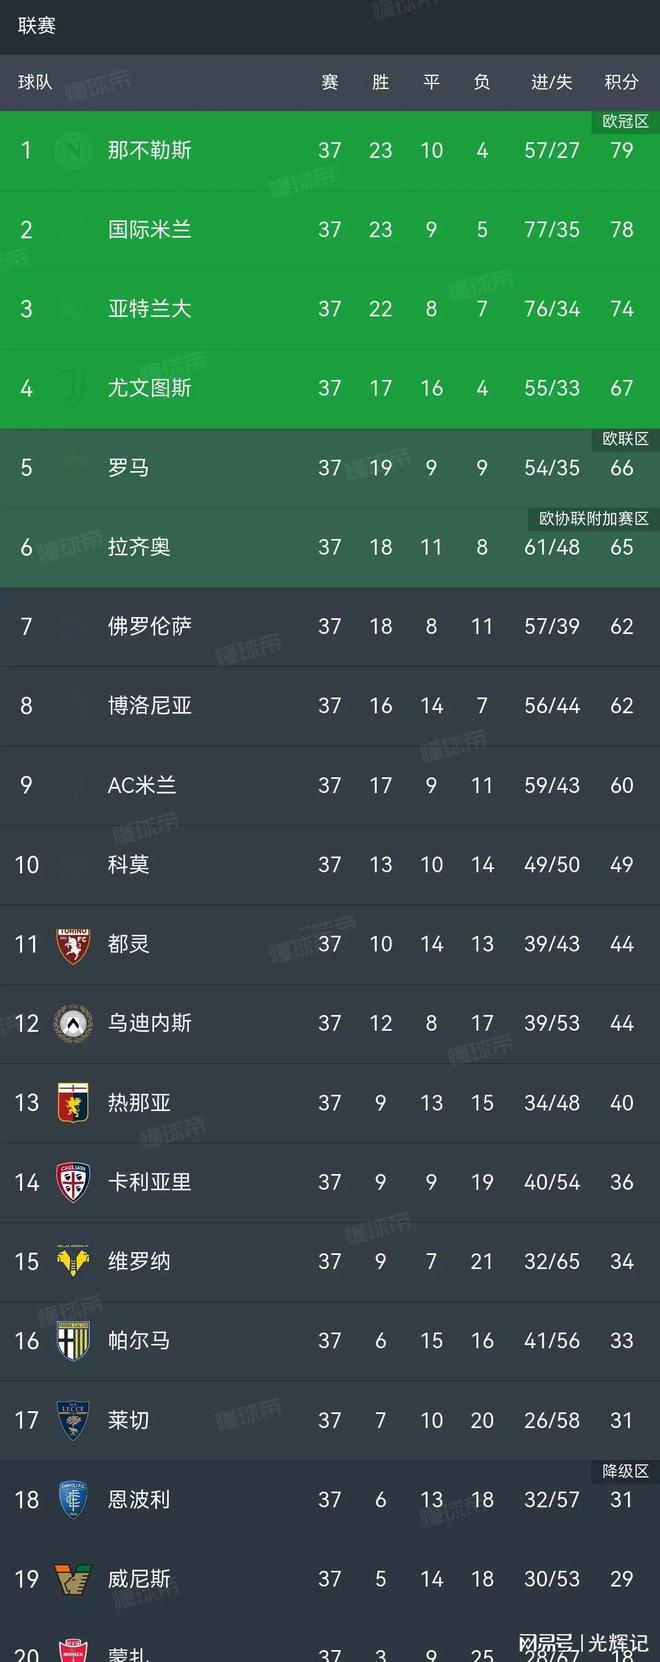Select the 进/失 column header
660x1662 pixels.
[x=551, y=82]
